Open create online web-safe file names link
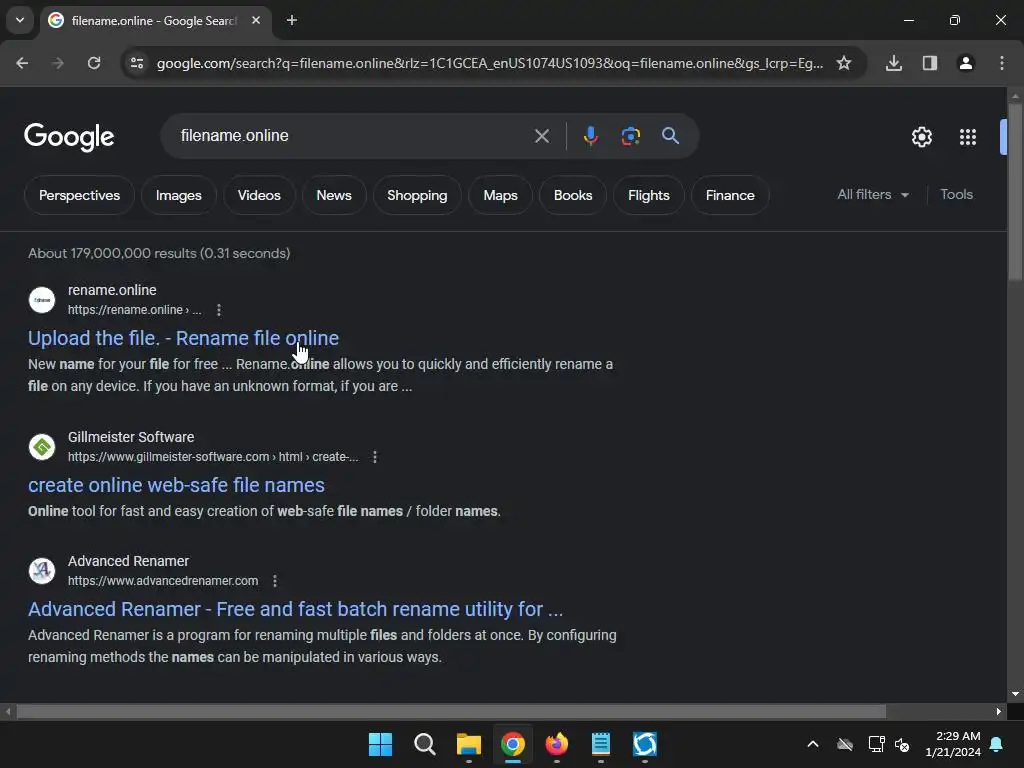The height and width of the screenshot is (768, 1024). (176, 485)
